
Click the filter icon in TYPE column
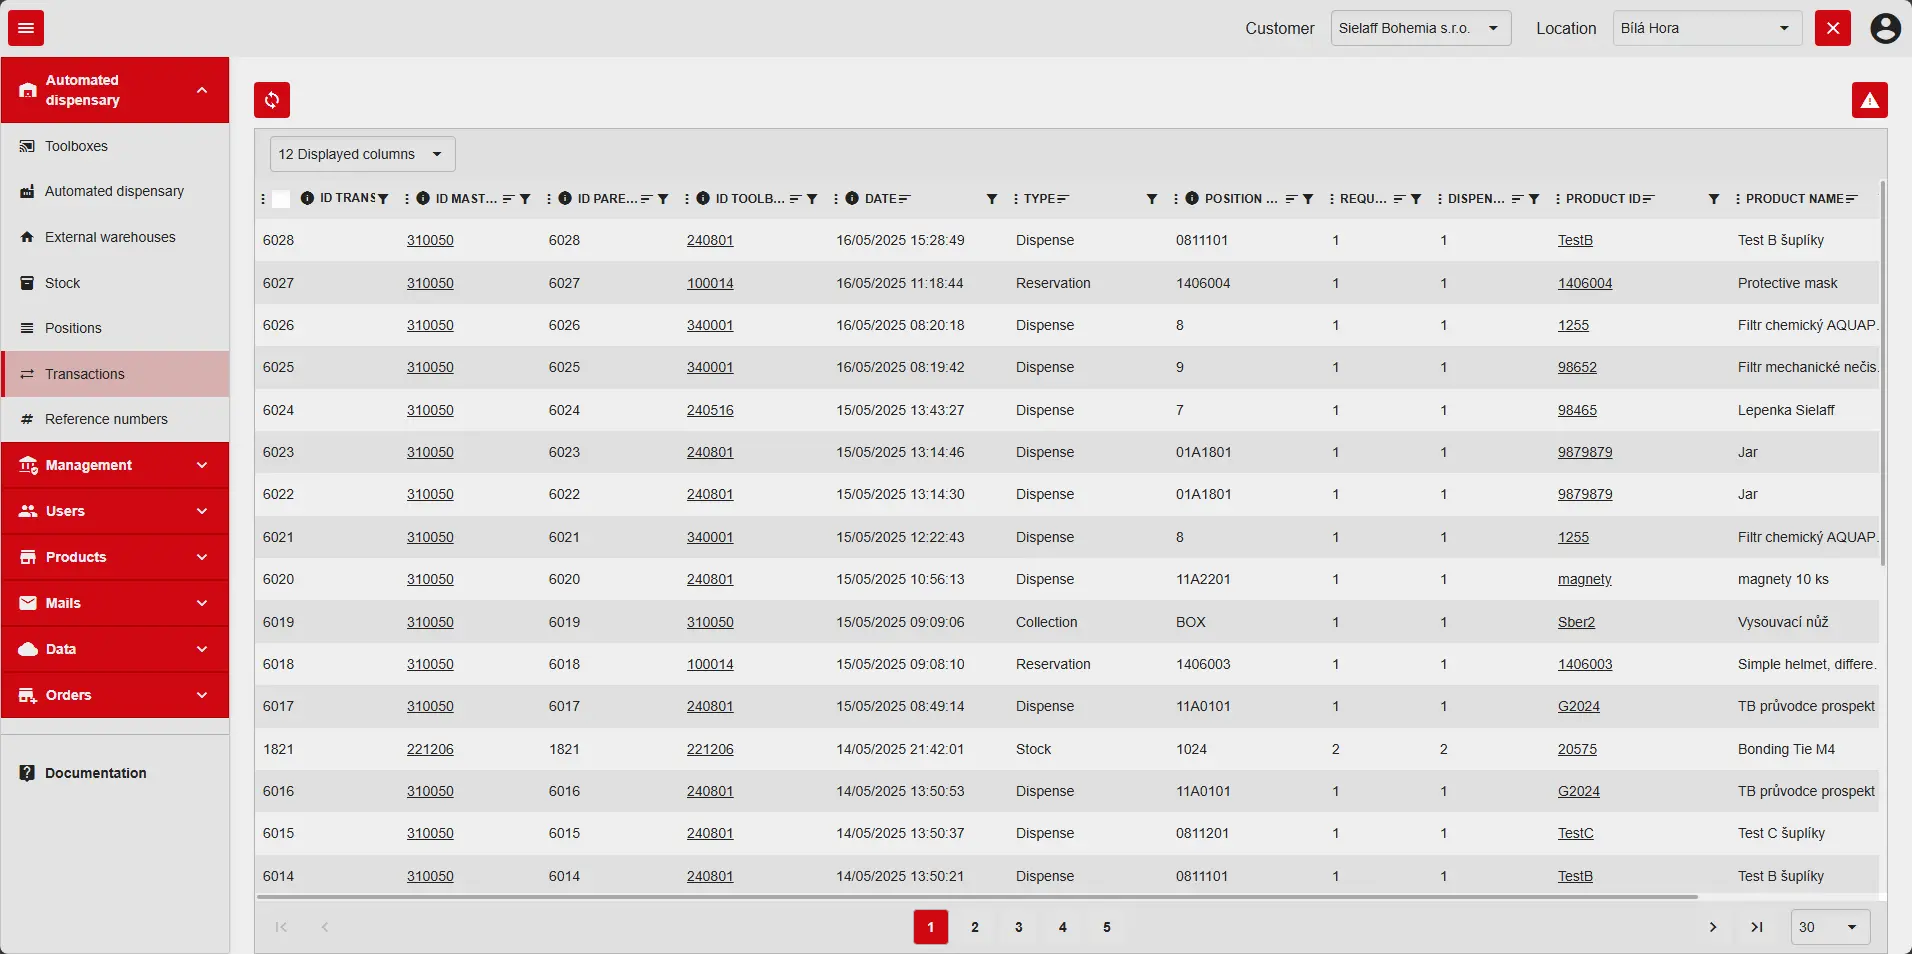pyautogui.click(x=1151, y=199)
